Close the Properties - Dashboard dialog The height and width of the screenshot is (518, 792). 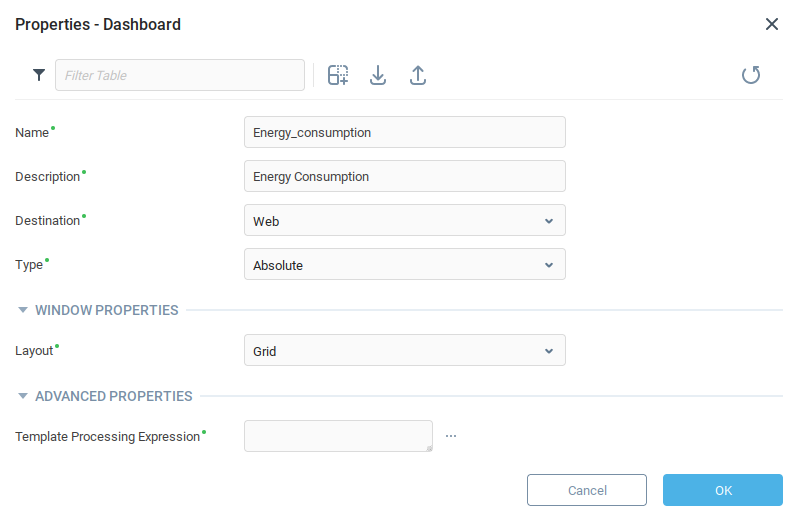point(772,24)
